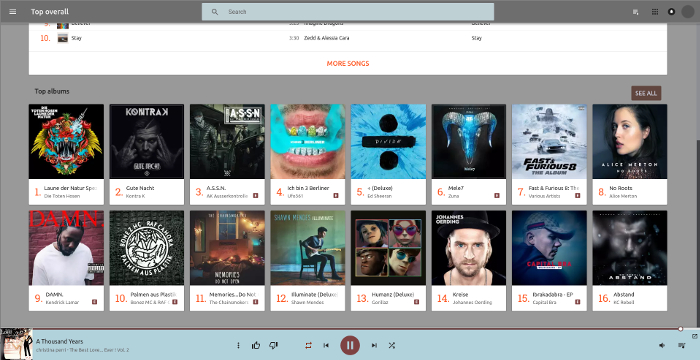Click the Gorillaz artist link

tap(378, 302)
